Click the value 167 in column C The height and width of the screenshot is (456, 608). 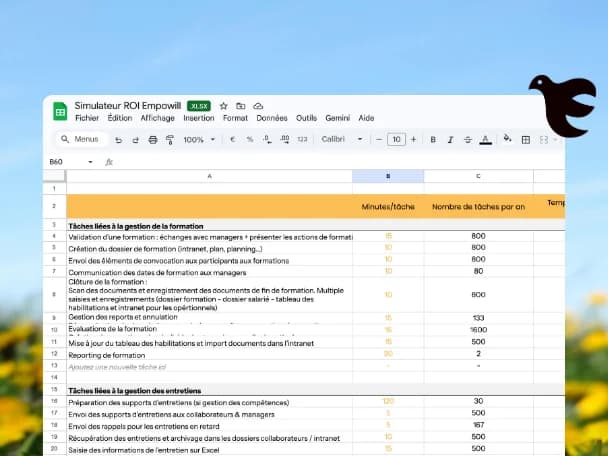pyautogui.click(x=478, y=425)
